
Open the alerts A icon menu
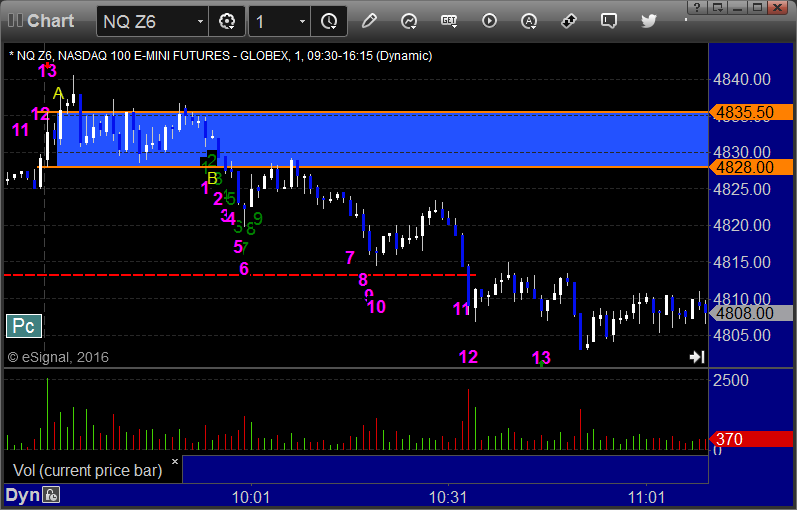529,21
